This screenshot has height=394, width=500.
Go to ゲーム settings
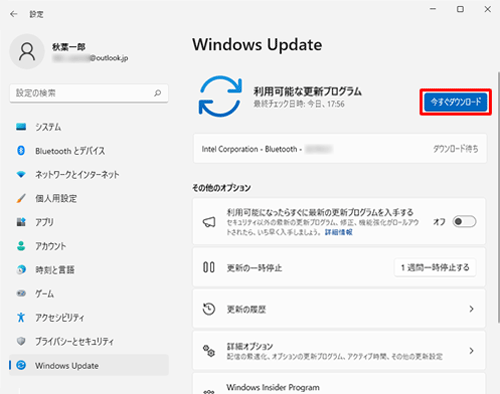pyautogui.click(x=89, y=294)
